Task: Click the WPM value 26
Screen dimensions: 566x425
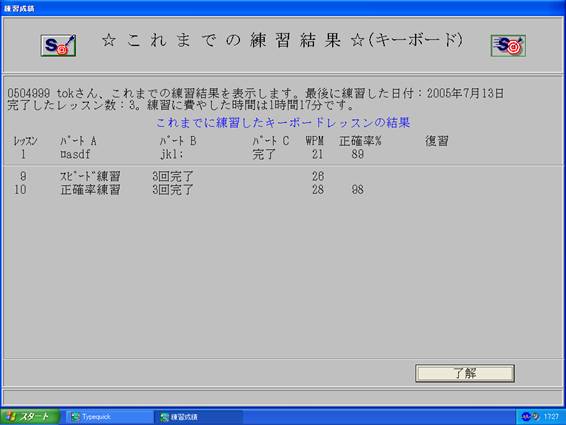Action: point(318,177)
